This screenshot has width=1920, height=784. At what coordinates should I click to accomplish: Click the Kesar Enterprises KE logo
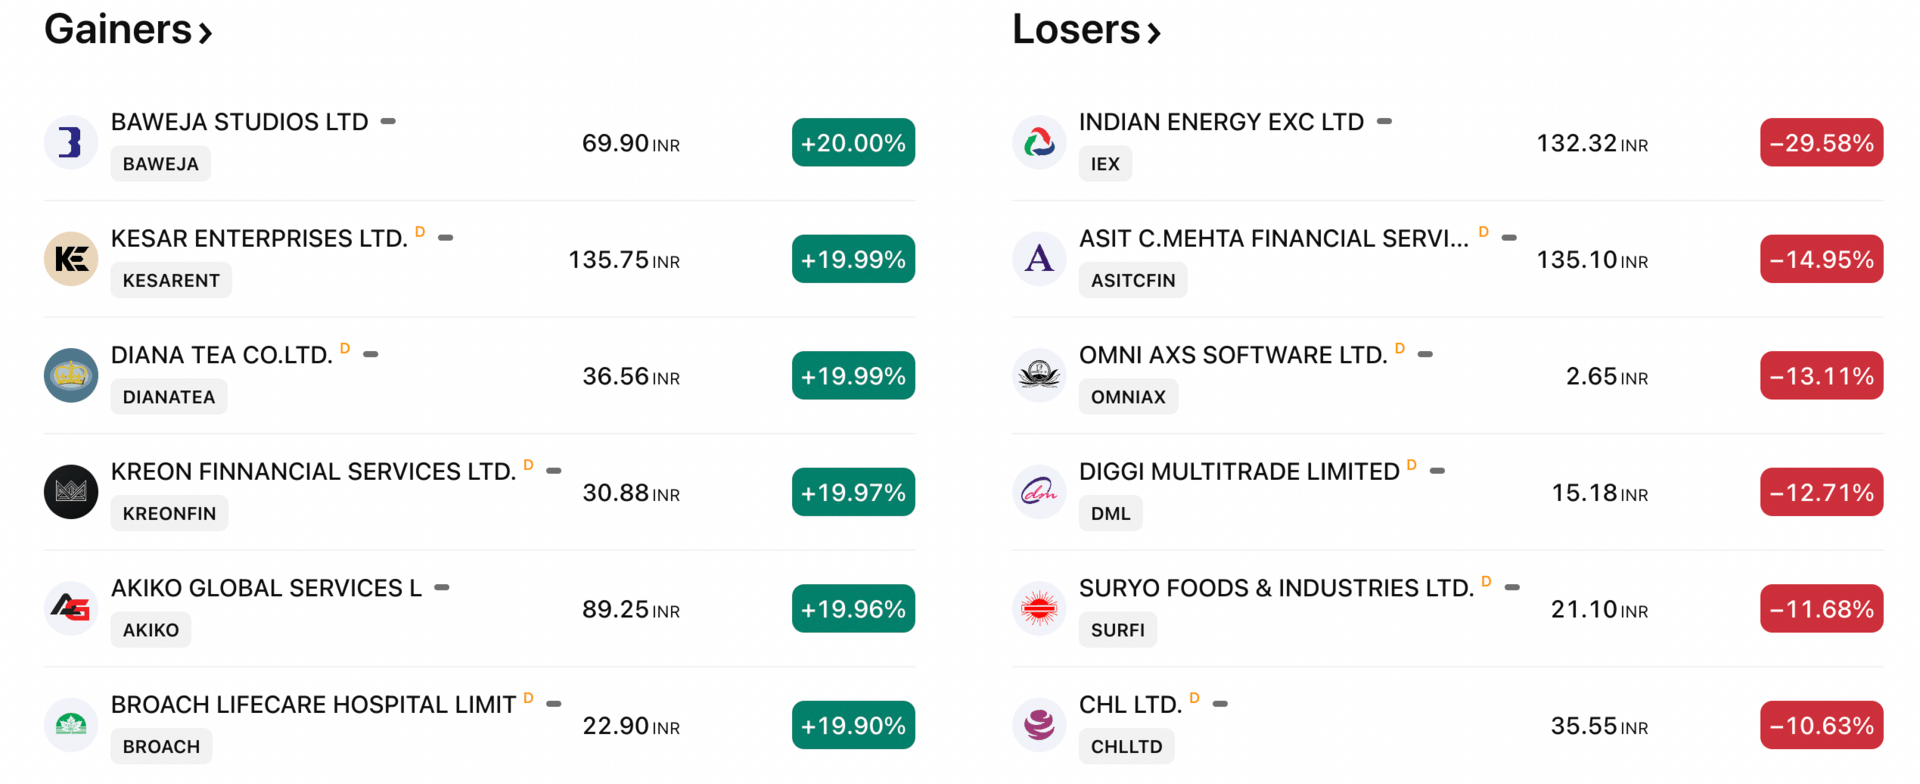(x=71, y=259)
